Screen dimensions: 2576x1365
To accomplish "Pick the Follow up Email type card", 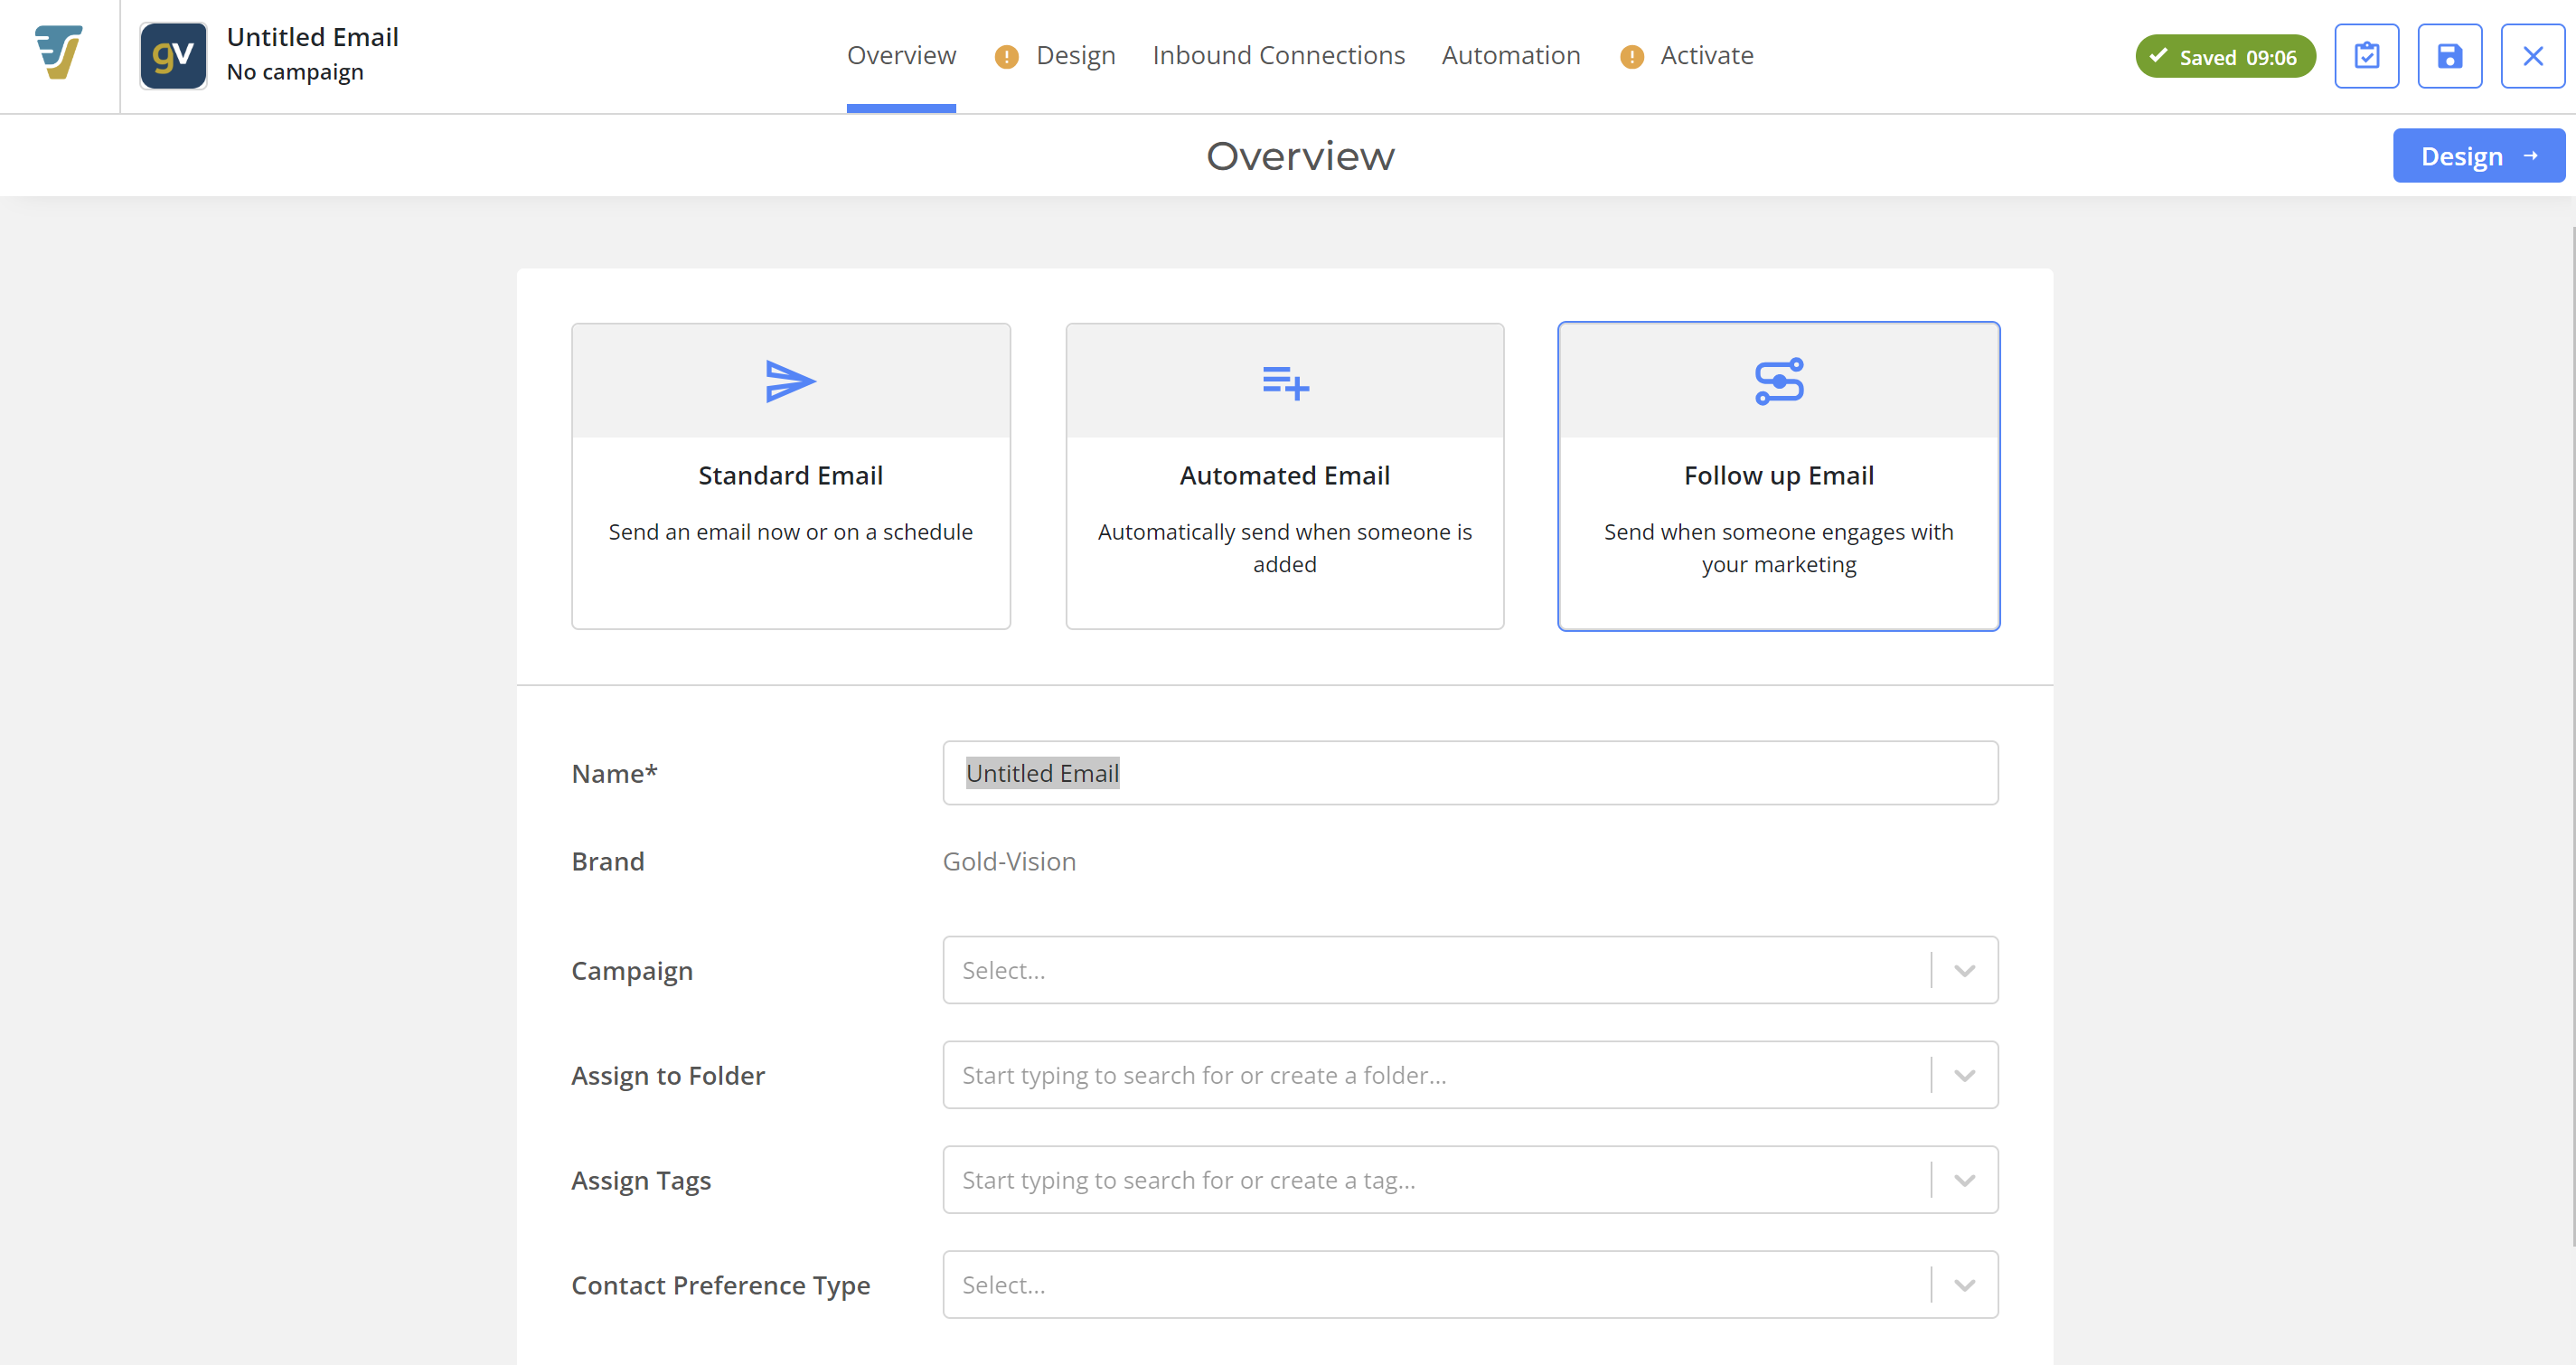I will click(1779, 476).
